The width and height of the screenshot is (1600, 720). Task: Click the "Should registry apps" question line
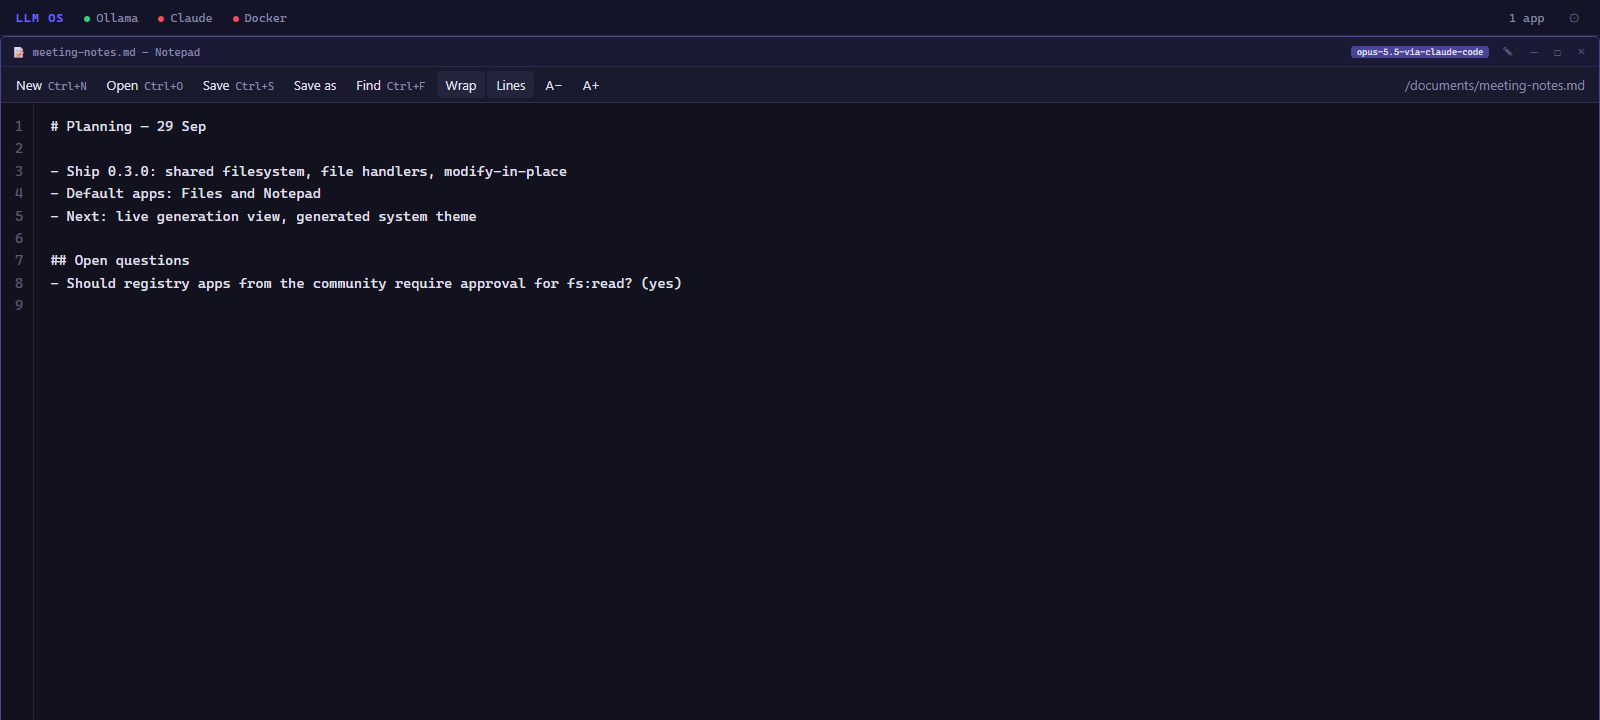coord(366,284)
